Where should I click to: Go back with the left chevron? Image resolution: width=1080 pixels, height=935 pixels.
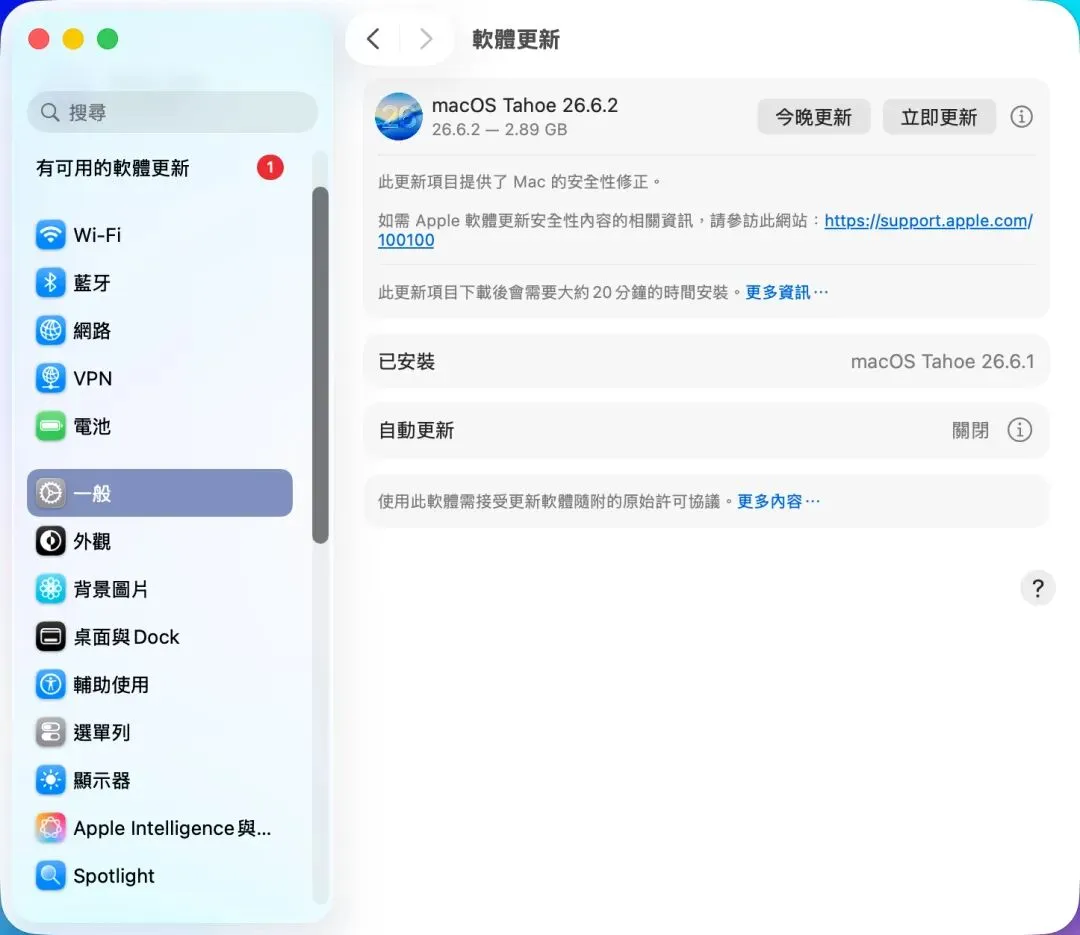[x=374, y=39]
